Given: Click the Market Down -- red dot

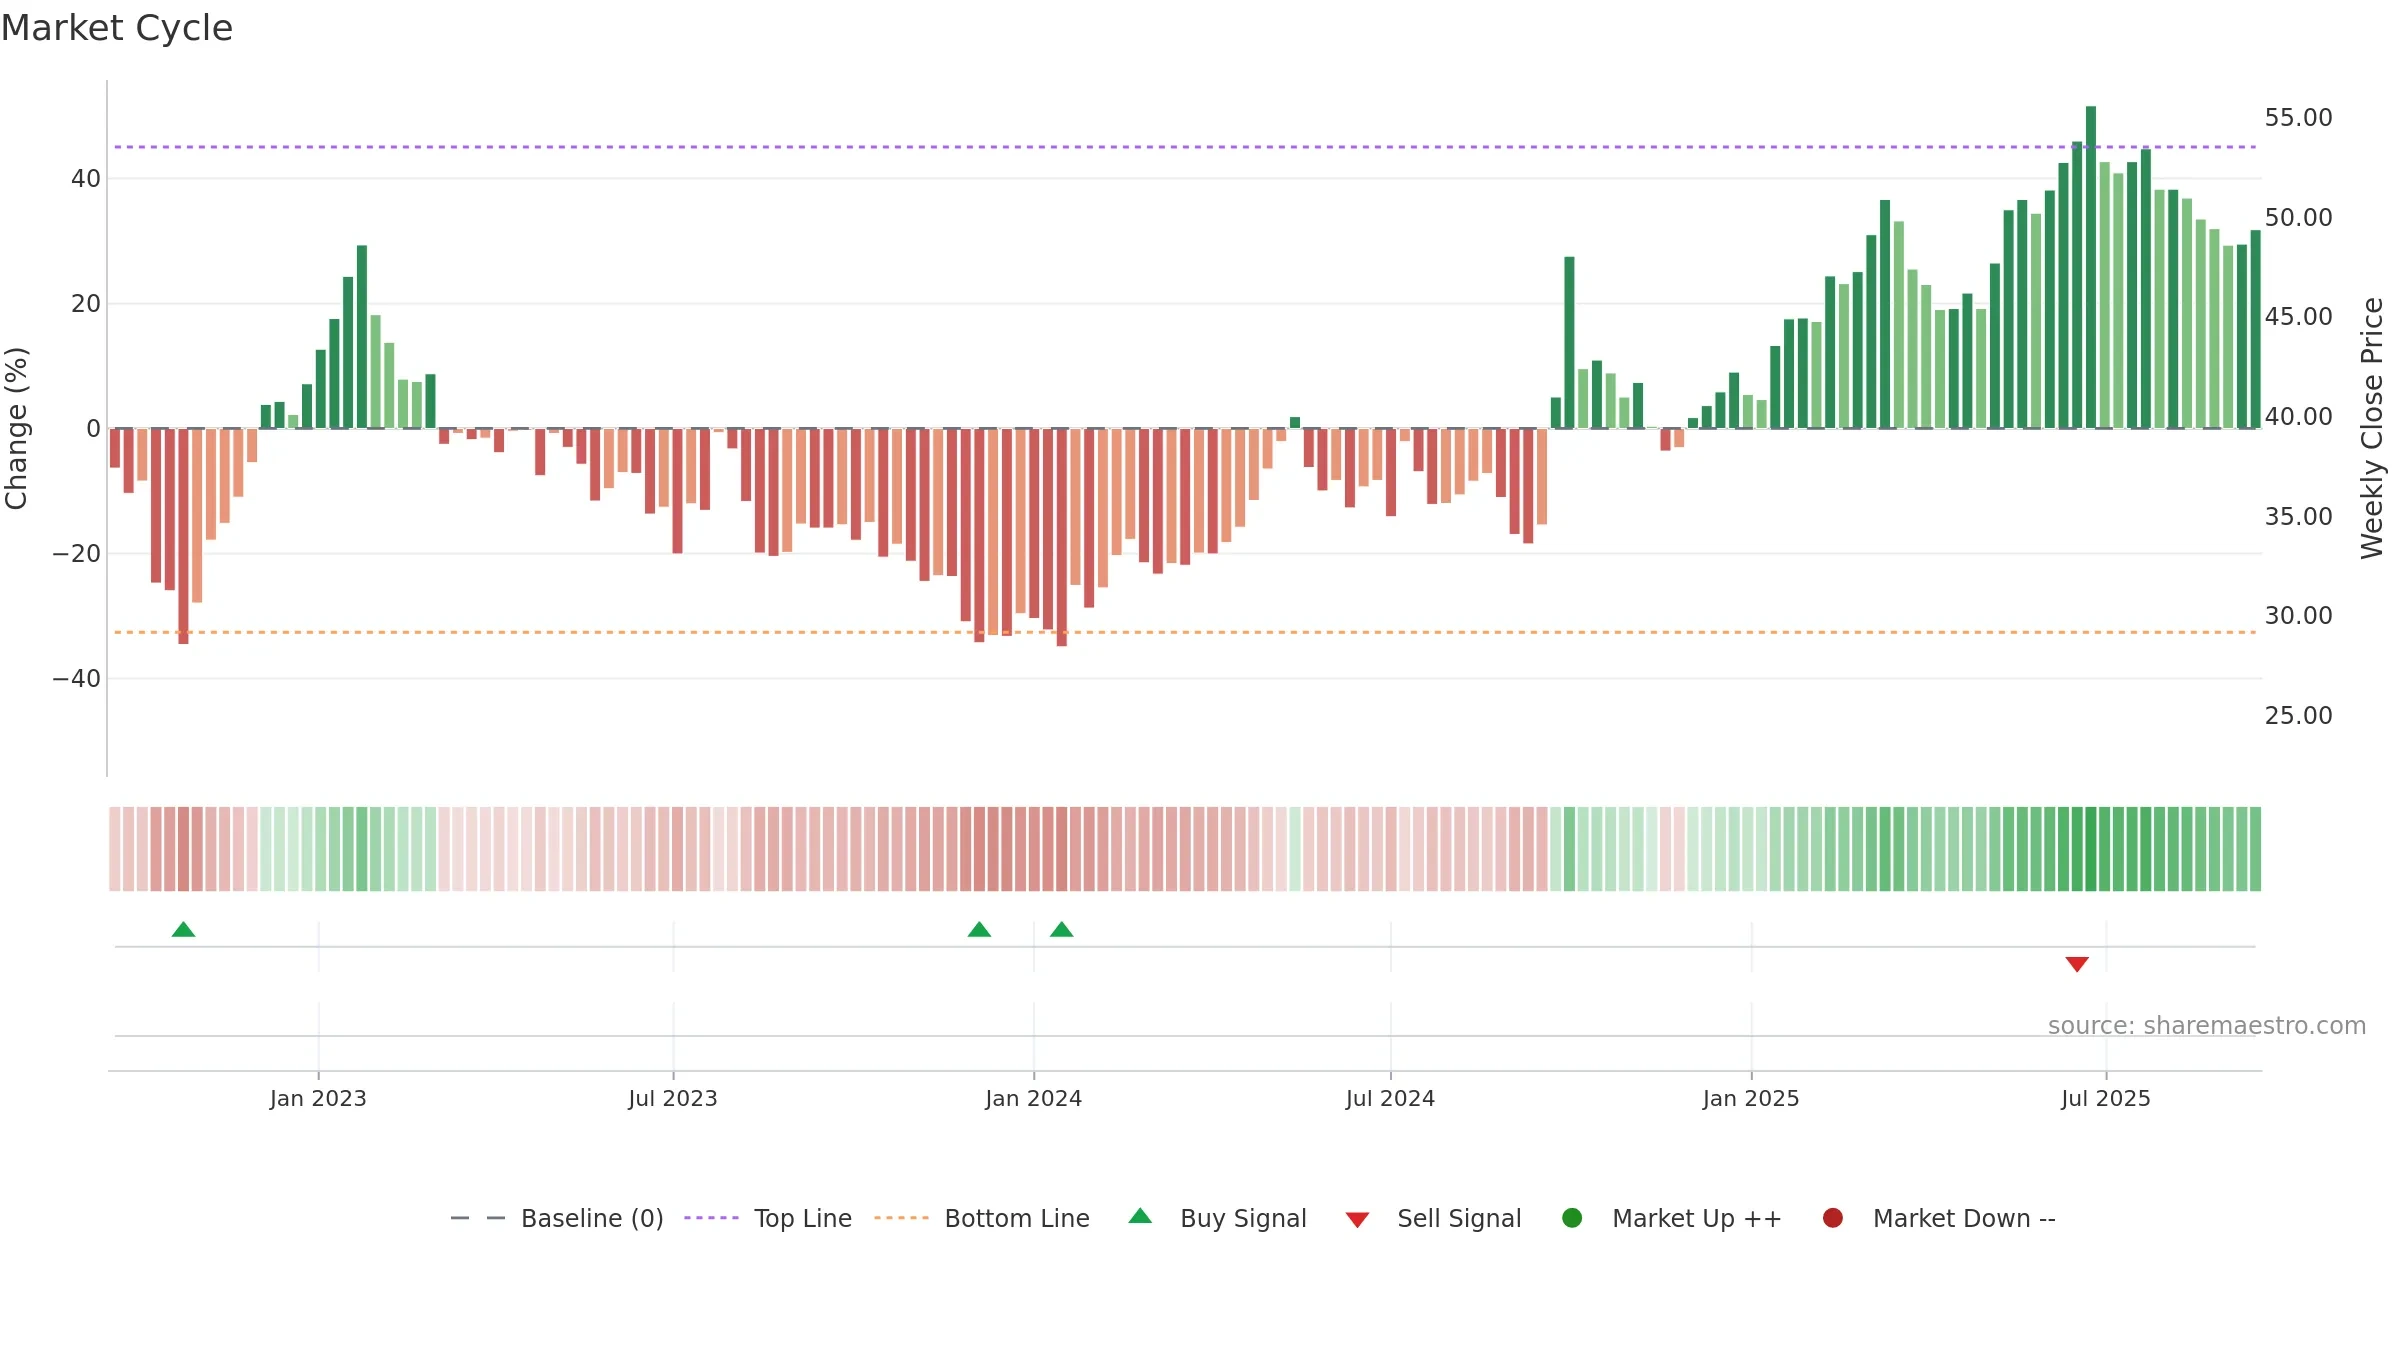Looking at the screenshot, I should pyautogui.click(x=1833, y=1218).
